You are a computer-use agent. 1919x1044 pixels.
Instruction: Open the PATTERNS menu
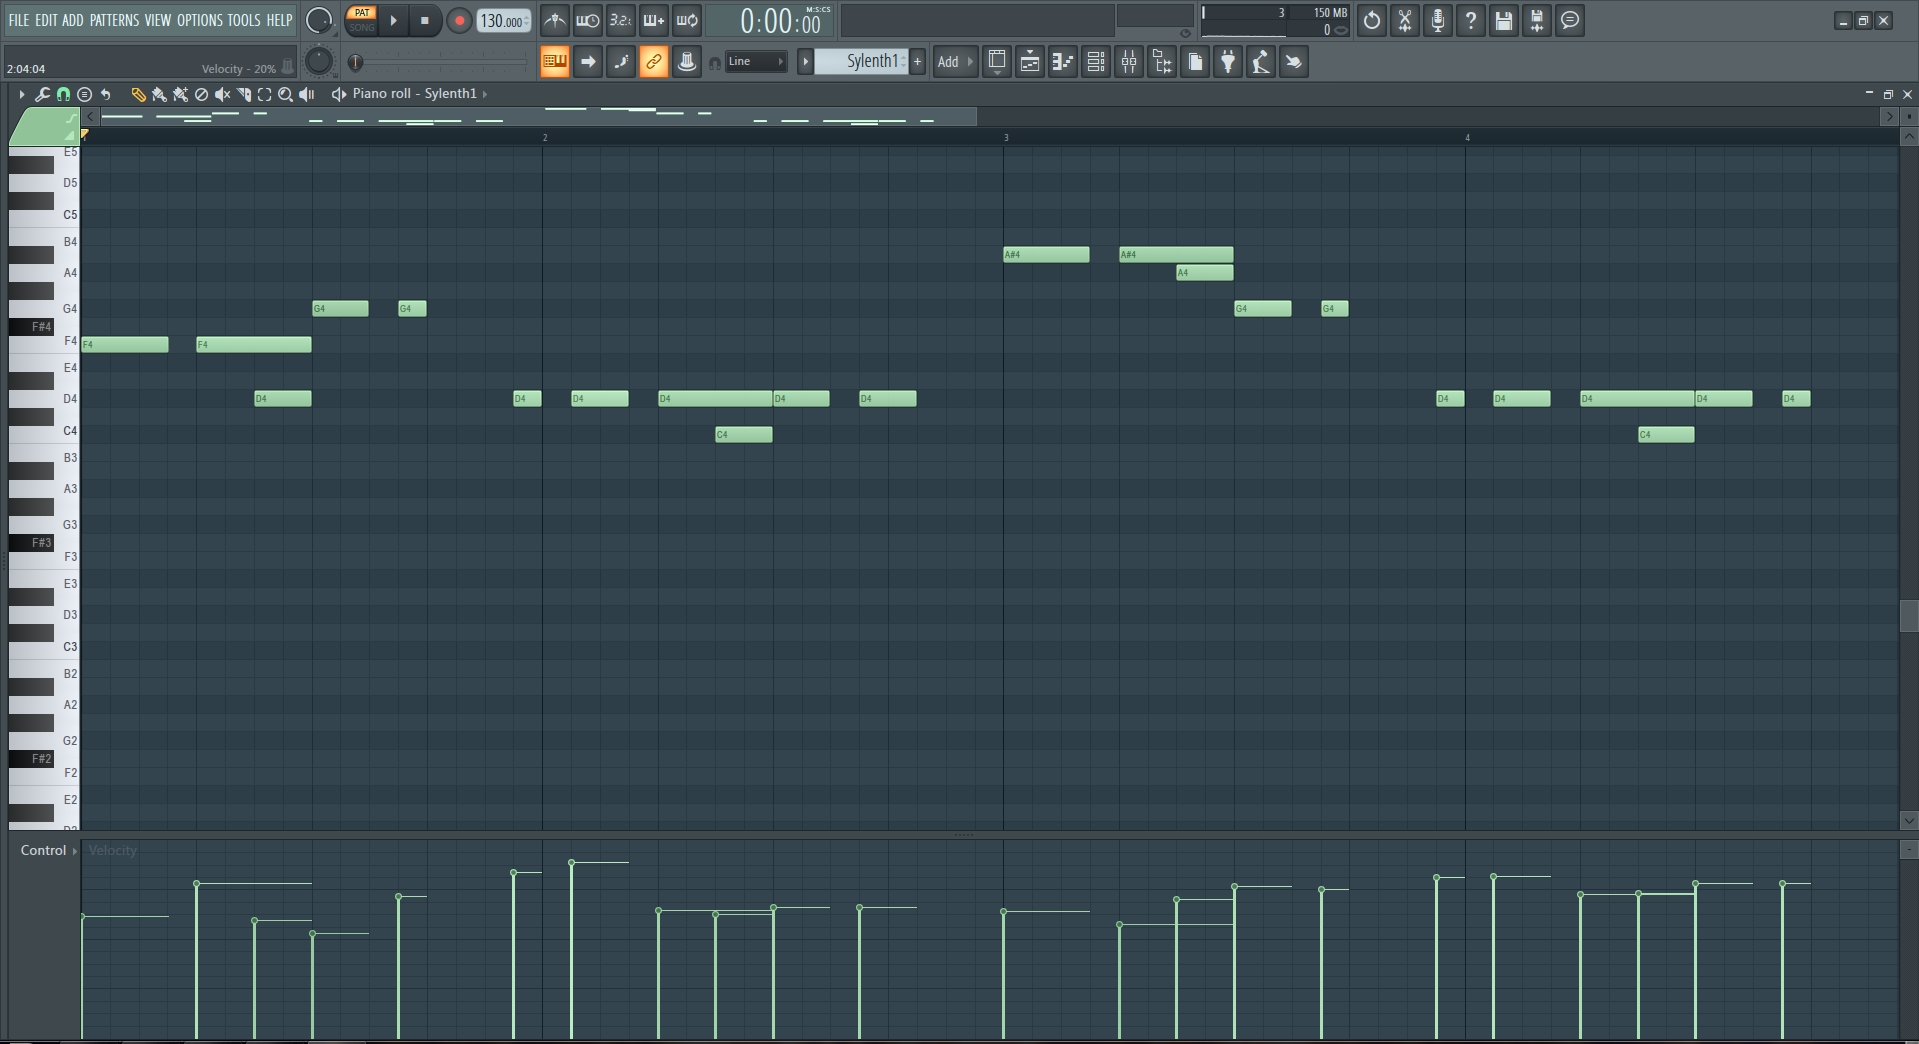[114, 20]
